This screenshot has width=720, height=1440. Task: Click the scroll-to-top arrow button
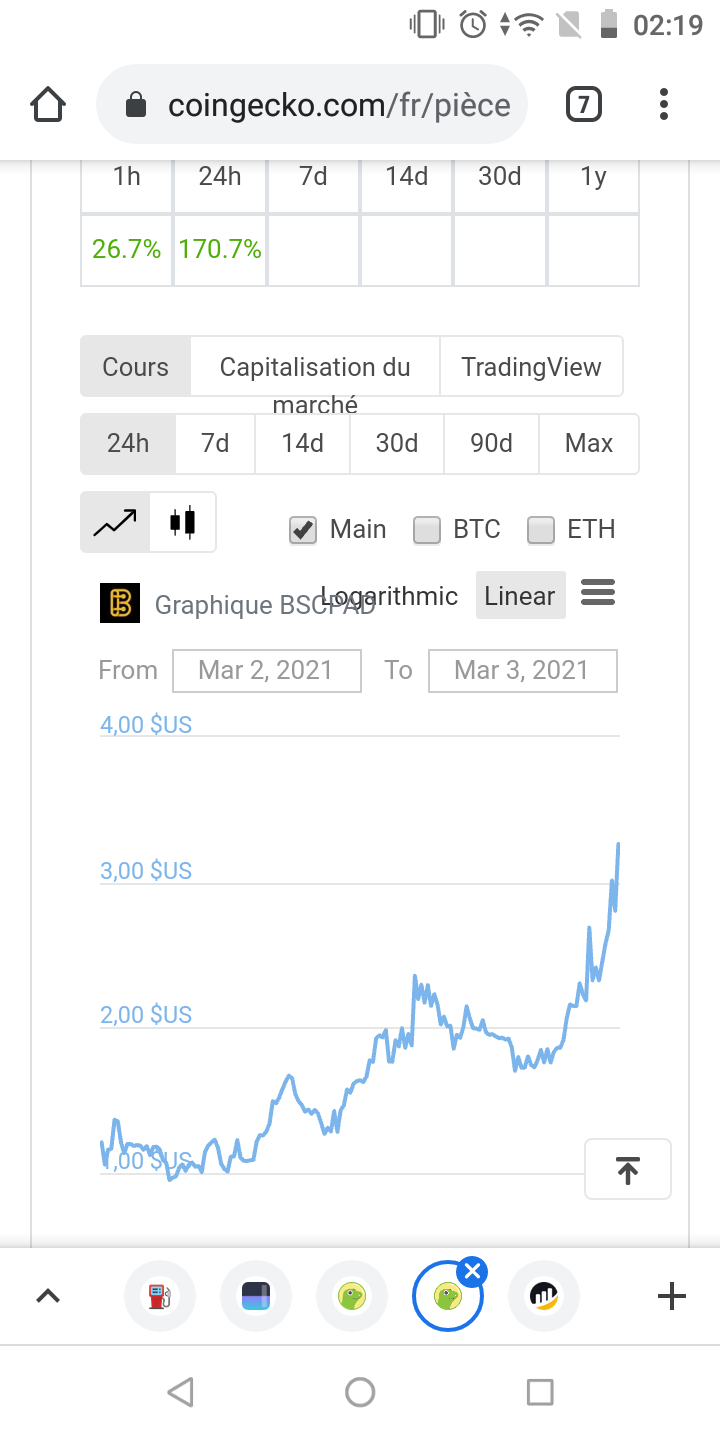(628, 1169)
